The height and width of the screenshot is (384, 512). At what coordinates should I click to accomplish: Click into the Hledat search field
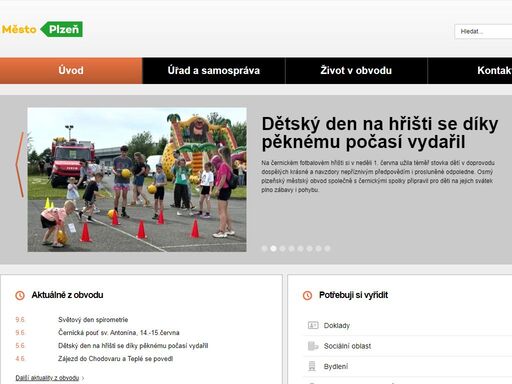click(483, 32)
